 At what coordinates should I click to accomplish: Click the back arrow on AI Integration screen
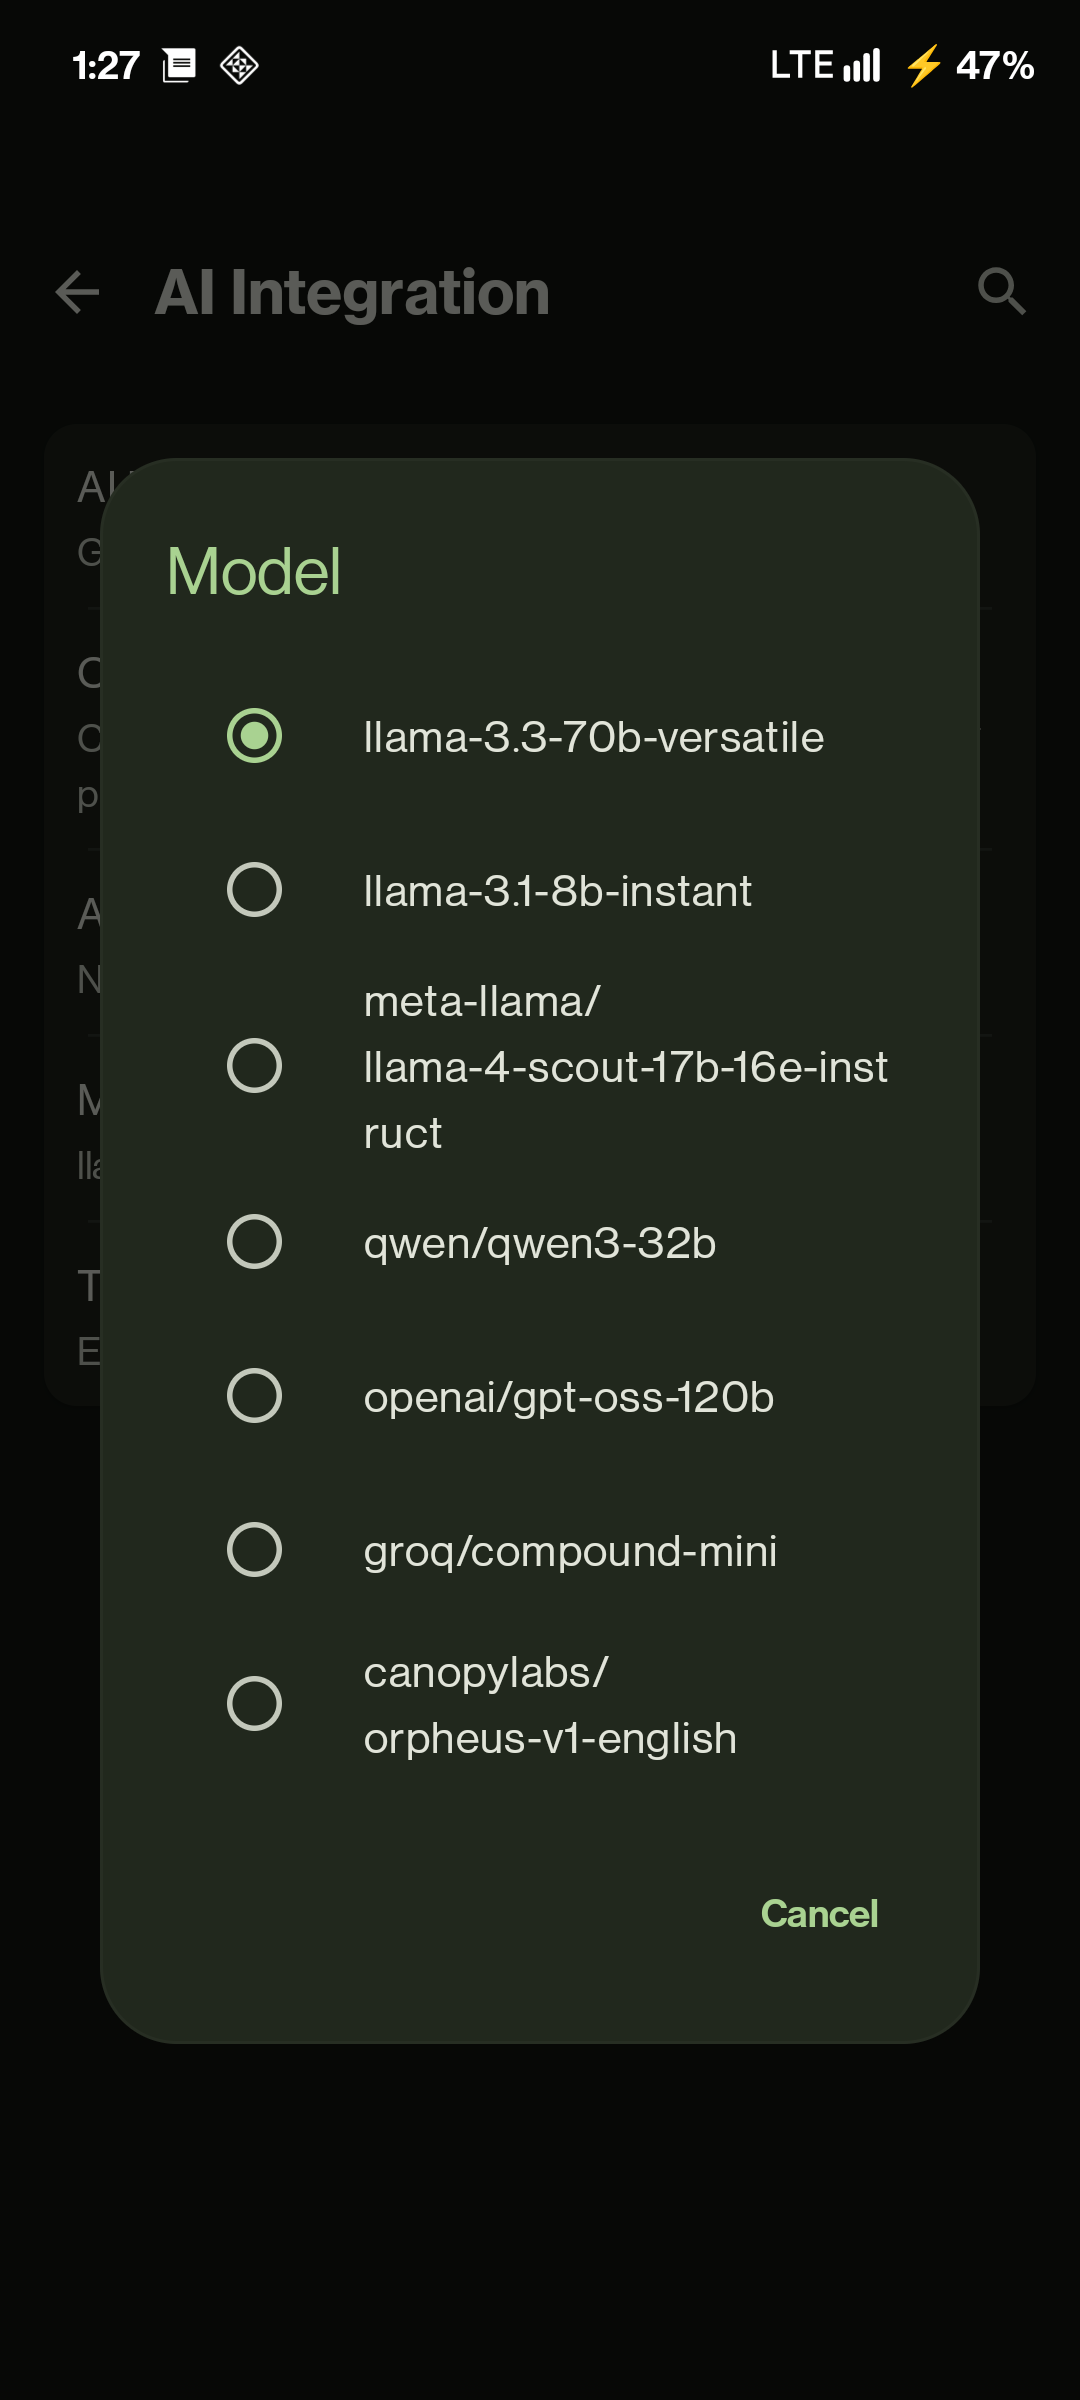[75, 293]
